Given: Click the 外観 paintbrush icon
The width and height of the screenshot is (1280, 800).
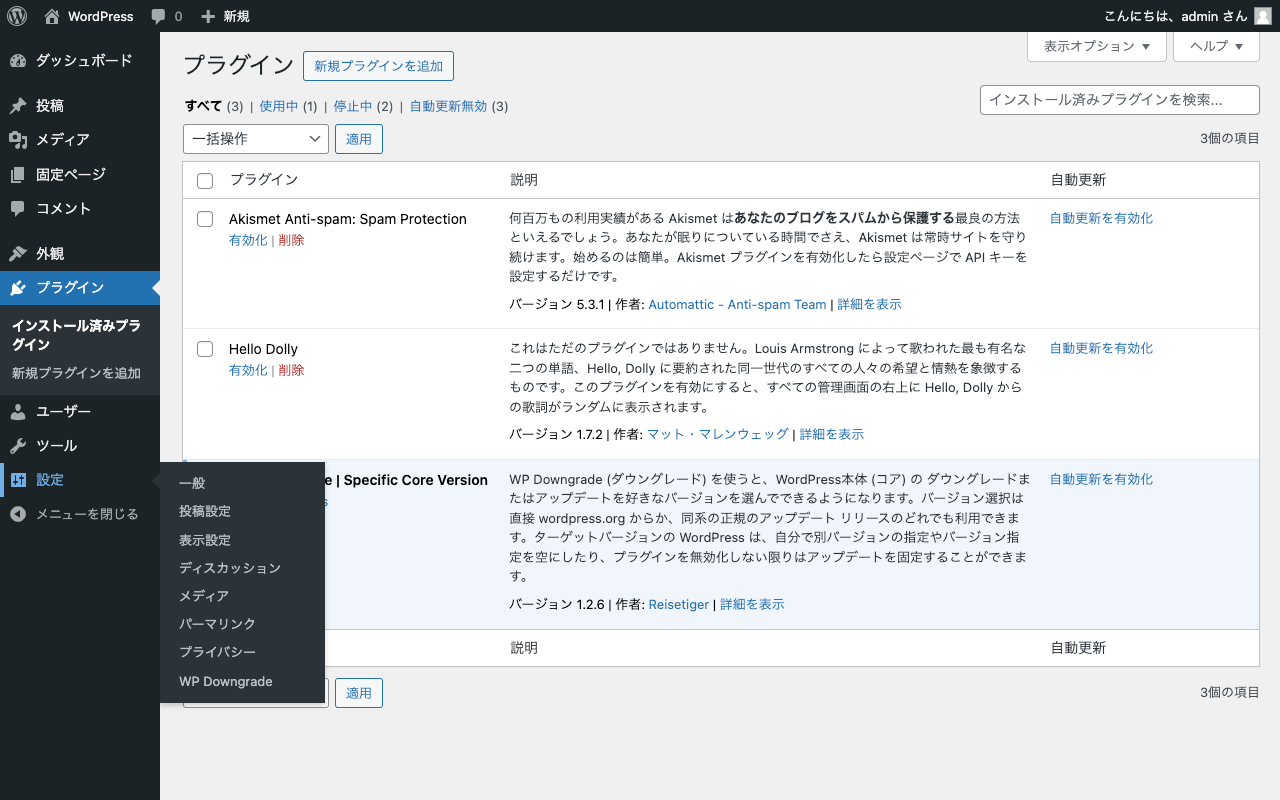Looking at the screenshot, I should (18, 254).
